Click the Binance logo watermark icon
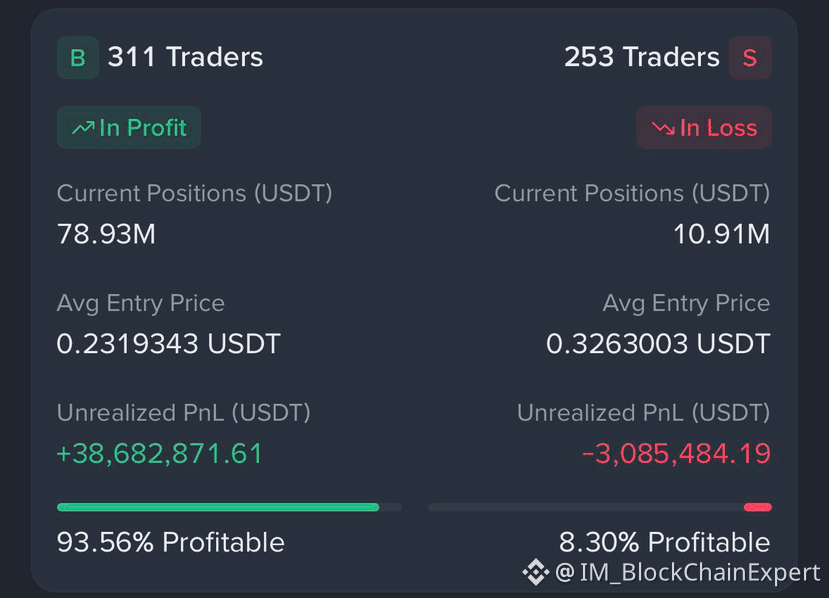This screenshot has height=598, width=829. tap(536, 572)
